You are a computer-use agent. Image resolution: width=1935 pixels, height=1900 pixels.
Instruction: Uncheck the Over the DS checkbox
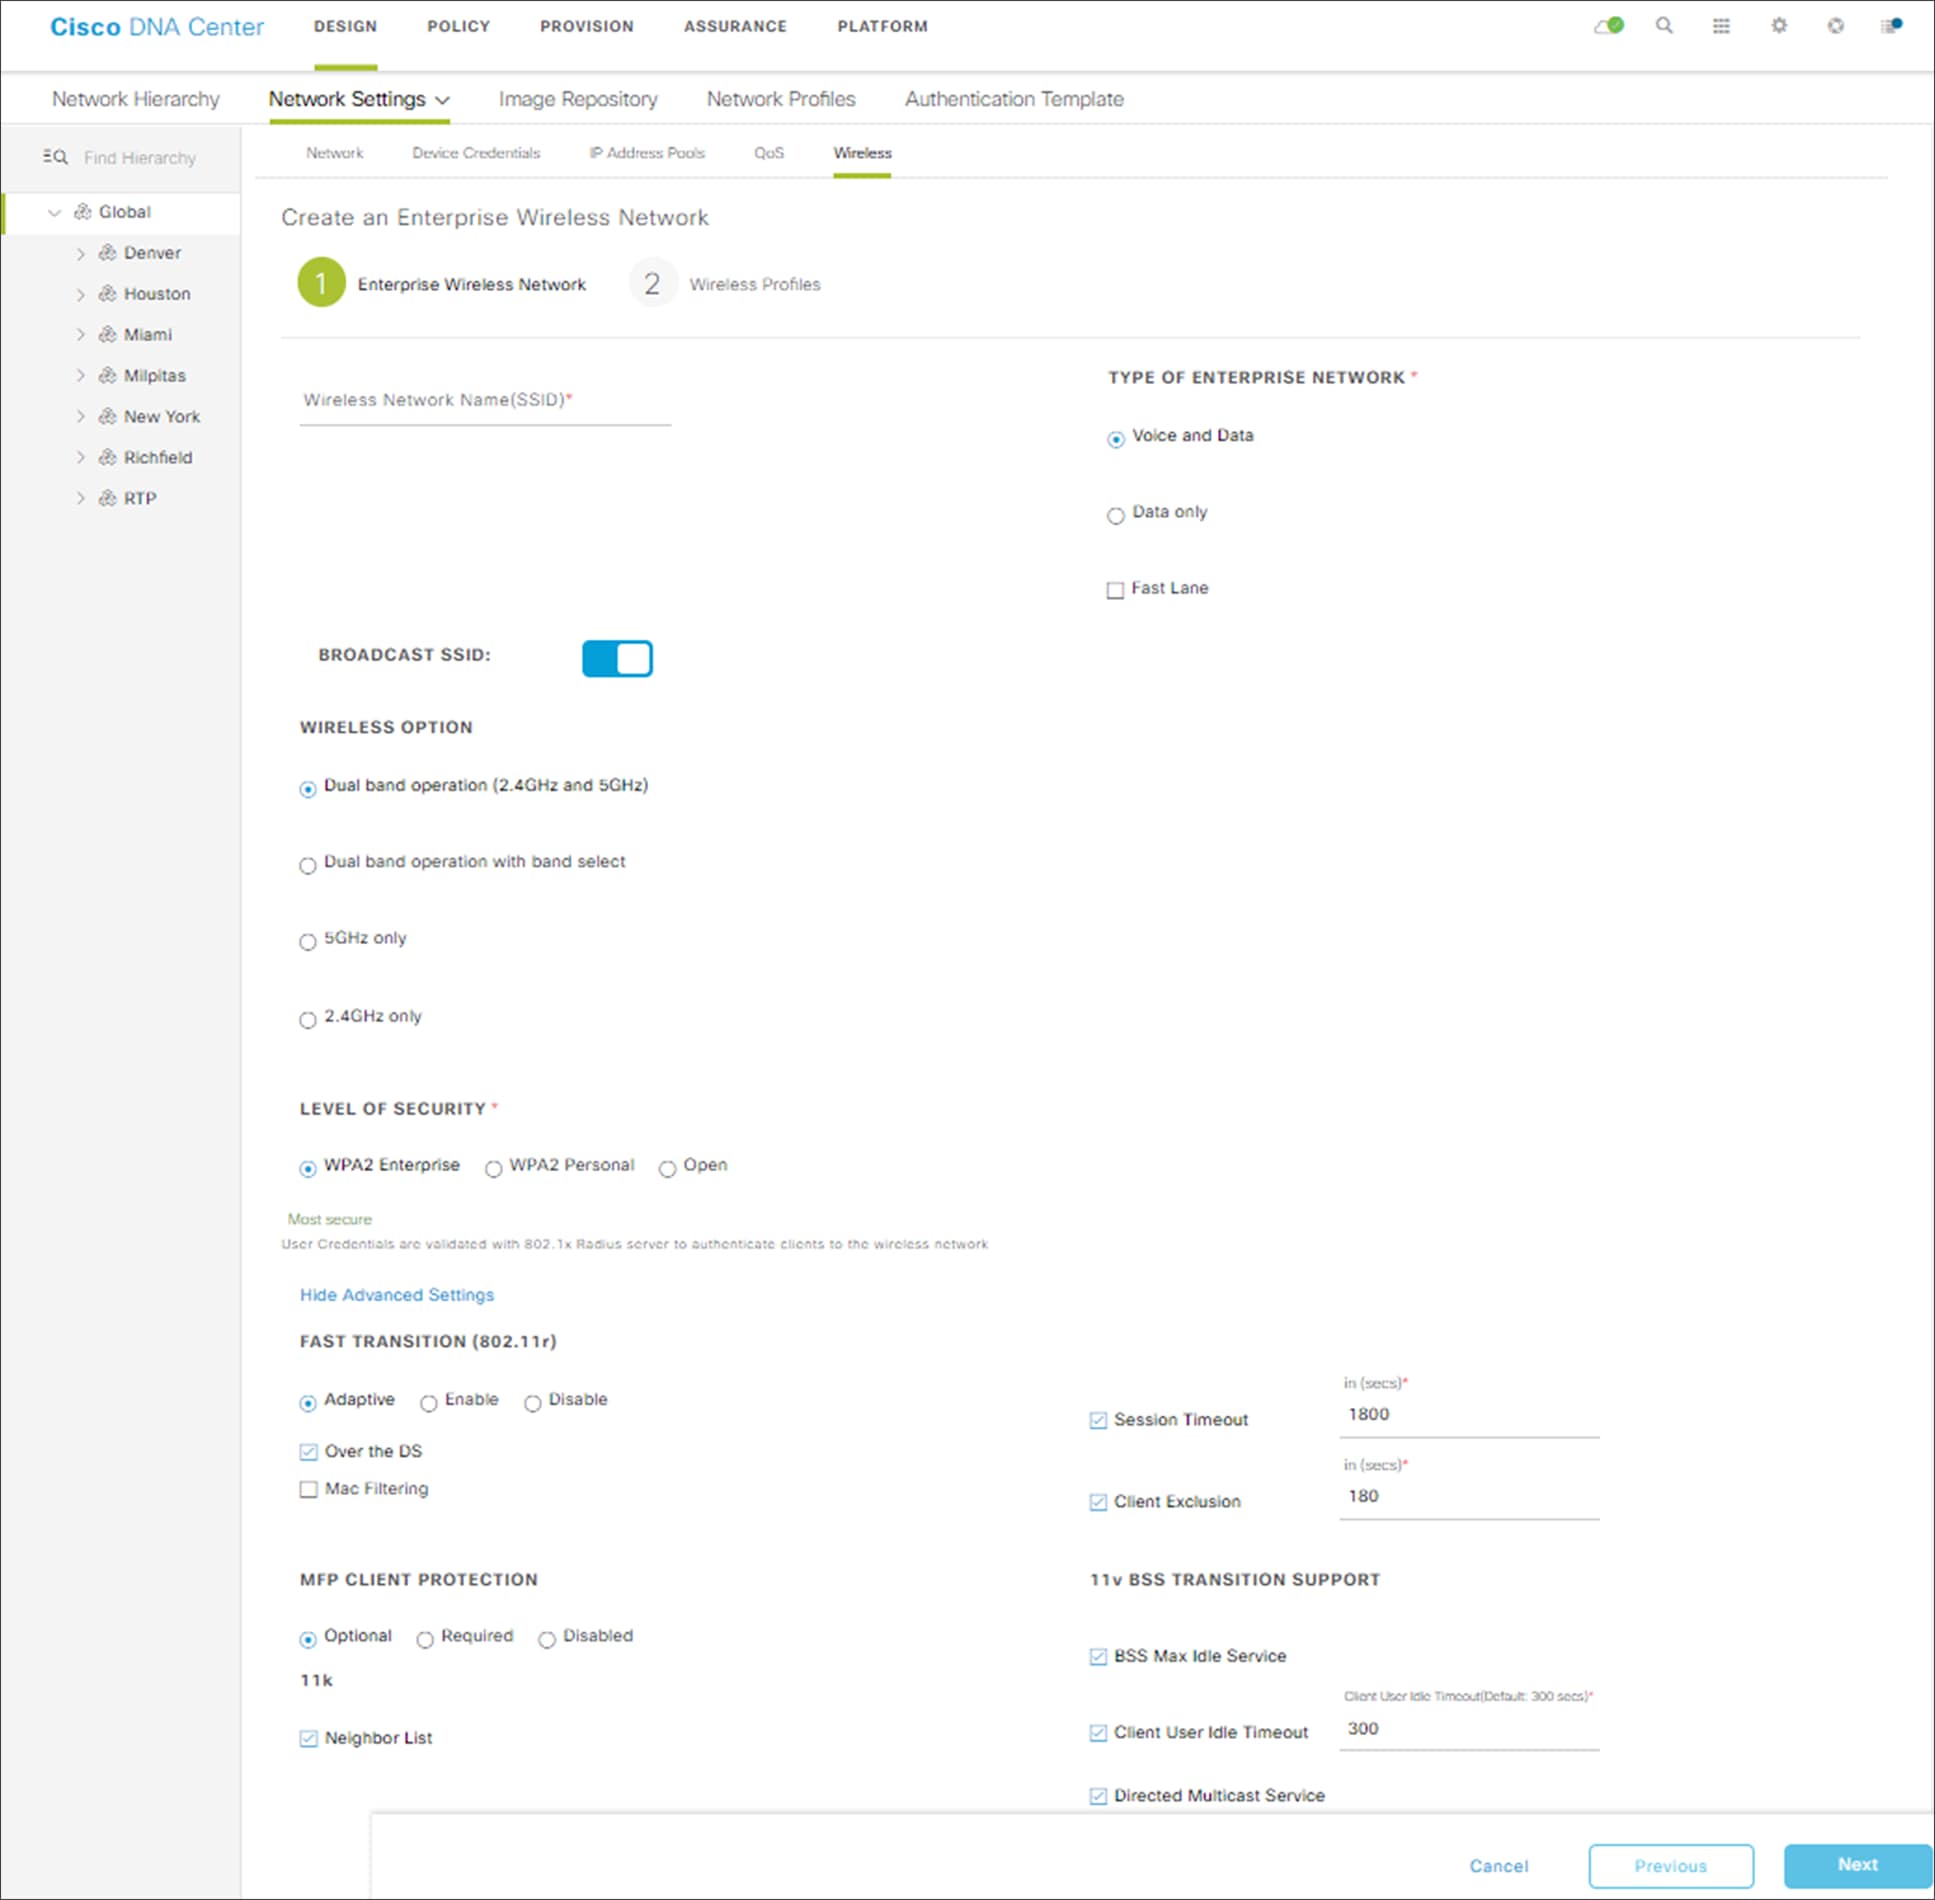pos(308,1452)
